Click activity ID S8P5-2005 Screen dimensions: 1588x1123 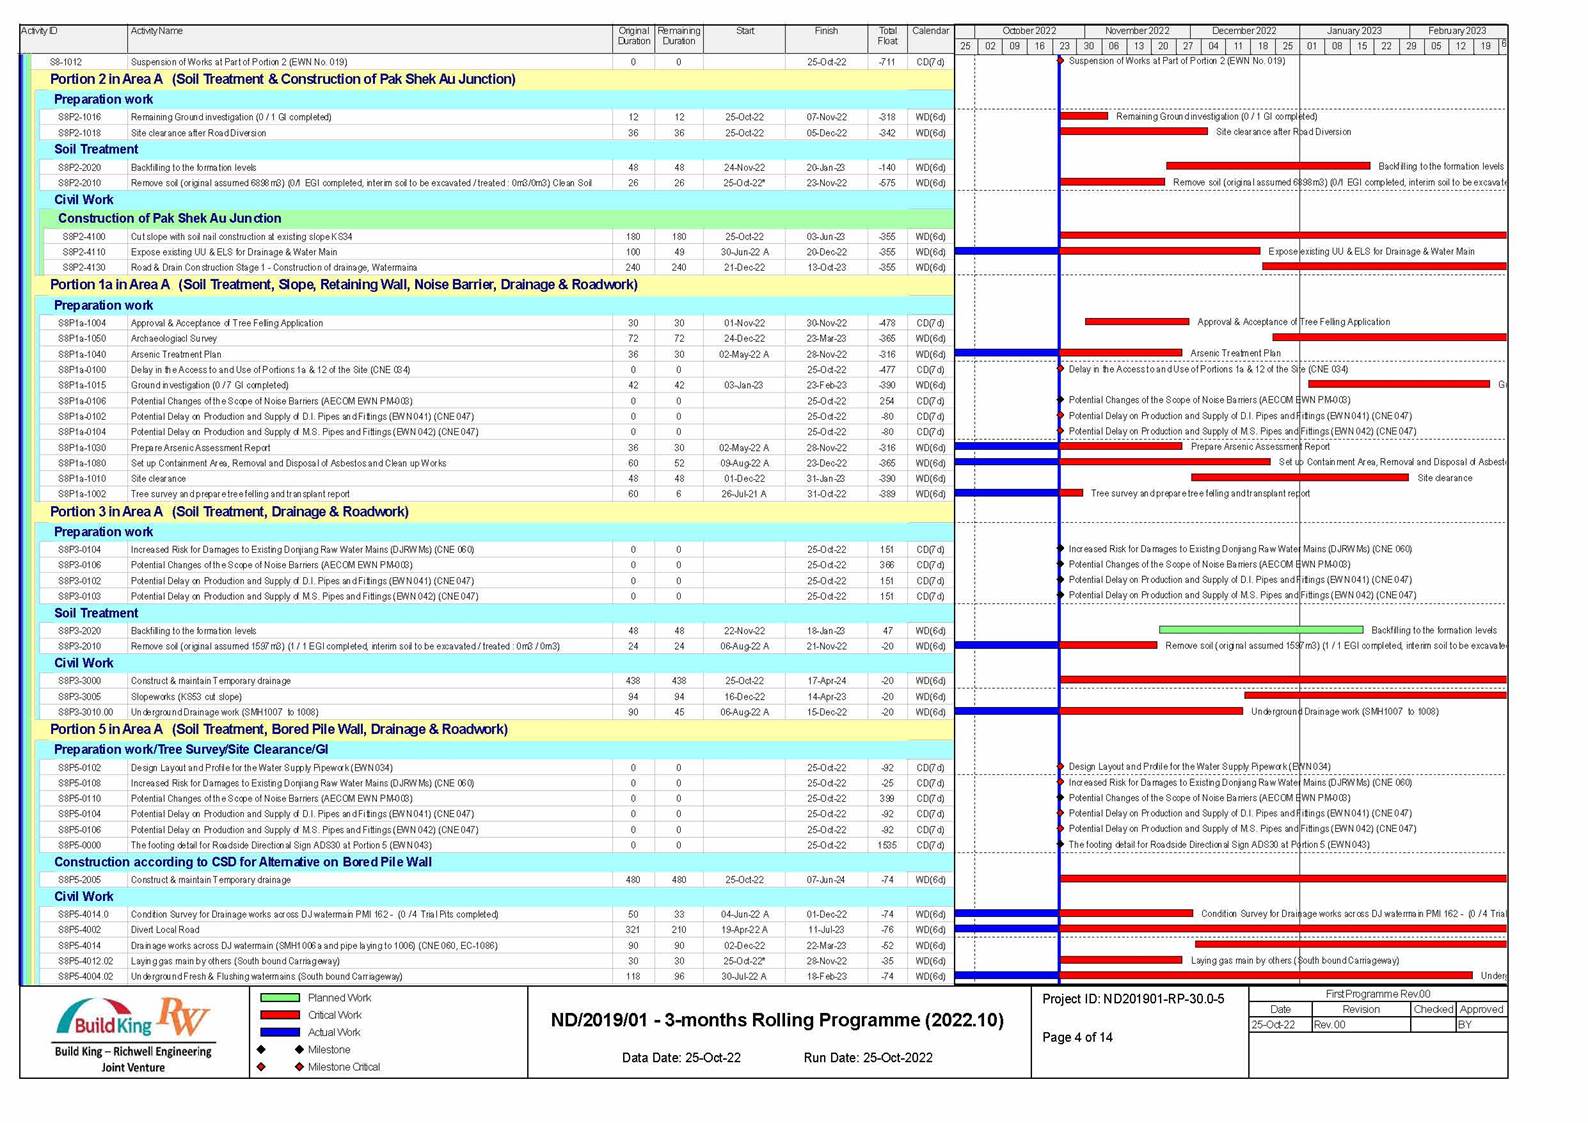click(80, 880)
